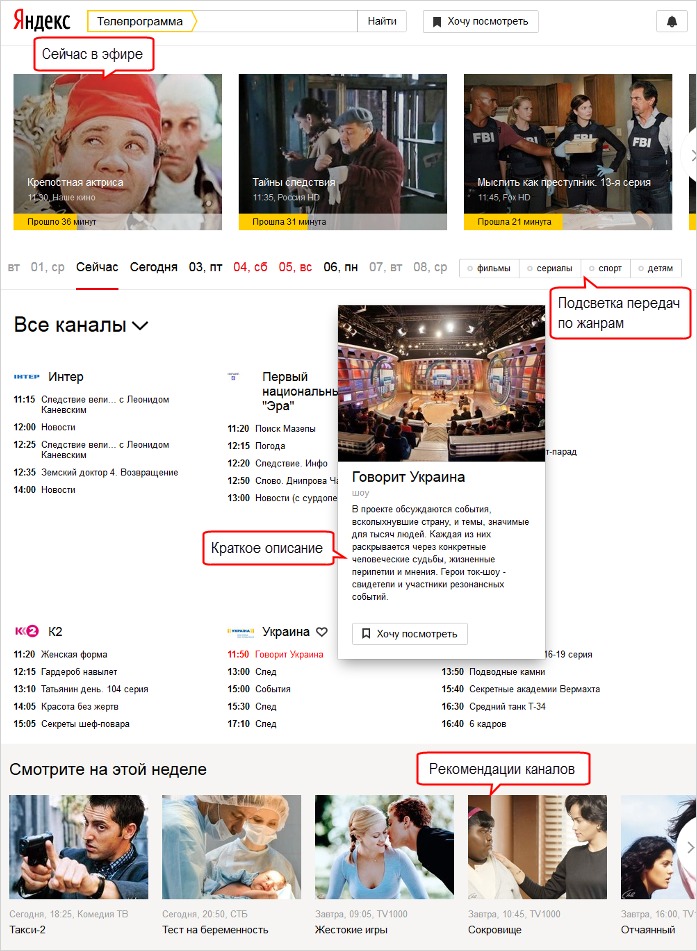Image resolution: width=697 pixels, height=951 pixels.
Task: Open the 11:50 Говорит Украина listing
Action: pyautogui.click(x=275, y=654)
